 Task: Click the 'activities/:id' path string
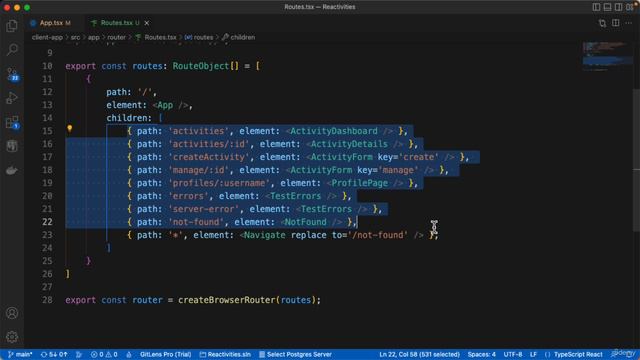pos(209,144)
